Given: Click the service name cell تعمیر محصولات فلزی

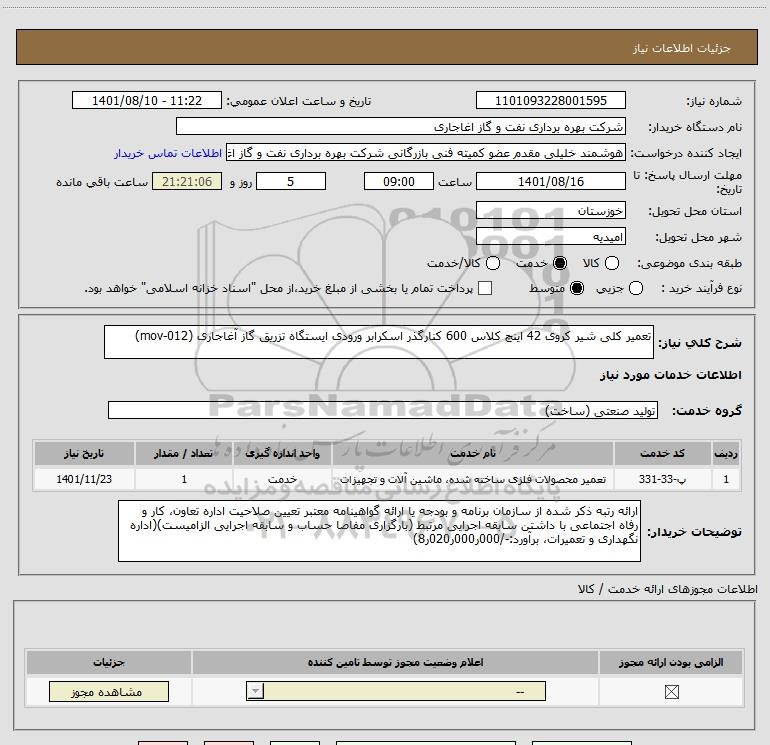Looking at the screenshot, I should click(x=472, y=479).
